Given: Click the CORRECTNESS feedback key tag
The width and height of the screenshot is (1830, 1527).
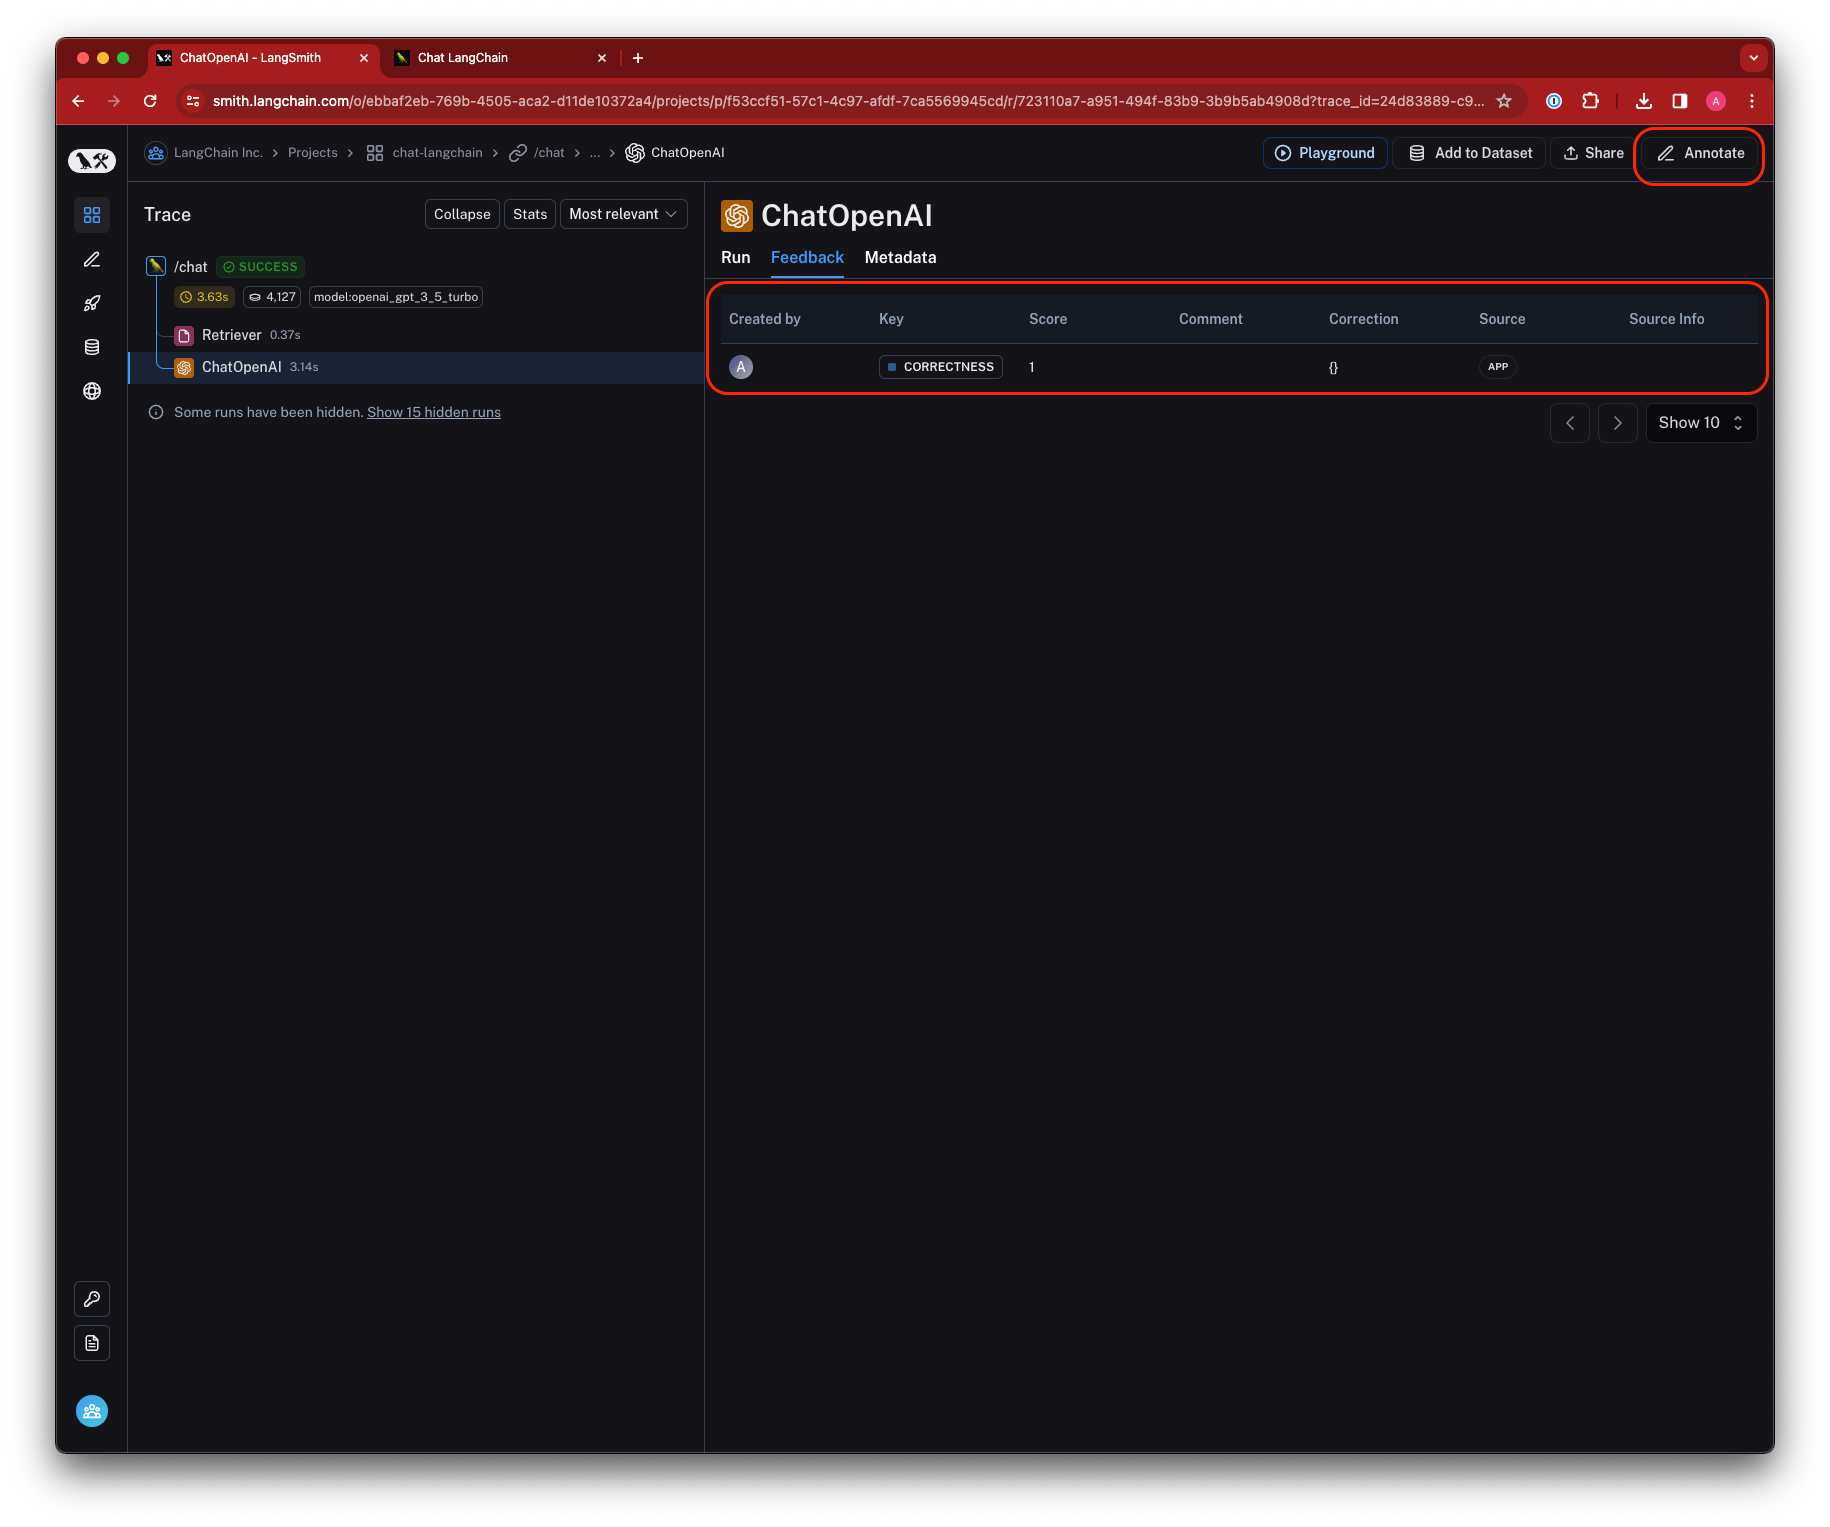Looking at the screenshot, I should tap(941, 367).
